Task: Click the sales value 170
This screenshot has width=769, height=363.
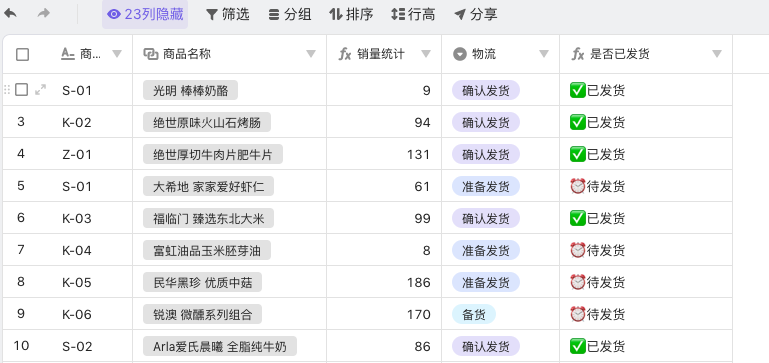Action: pos(418,314)
